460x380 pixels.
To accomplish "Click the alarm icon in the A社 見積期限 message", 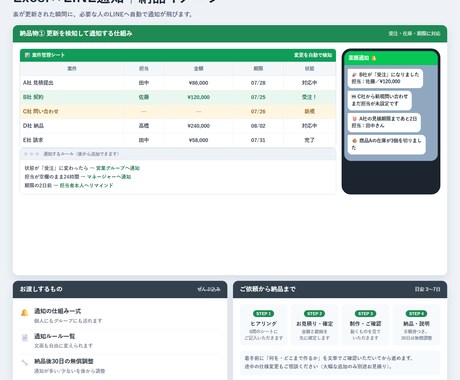I will click(354, 119).
